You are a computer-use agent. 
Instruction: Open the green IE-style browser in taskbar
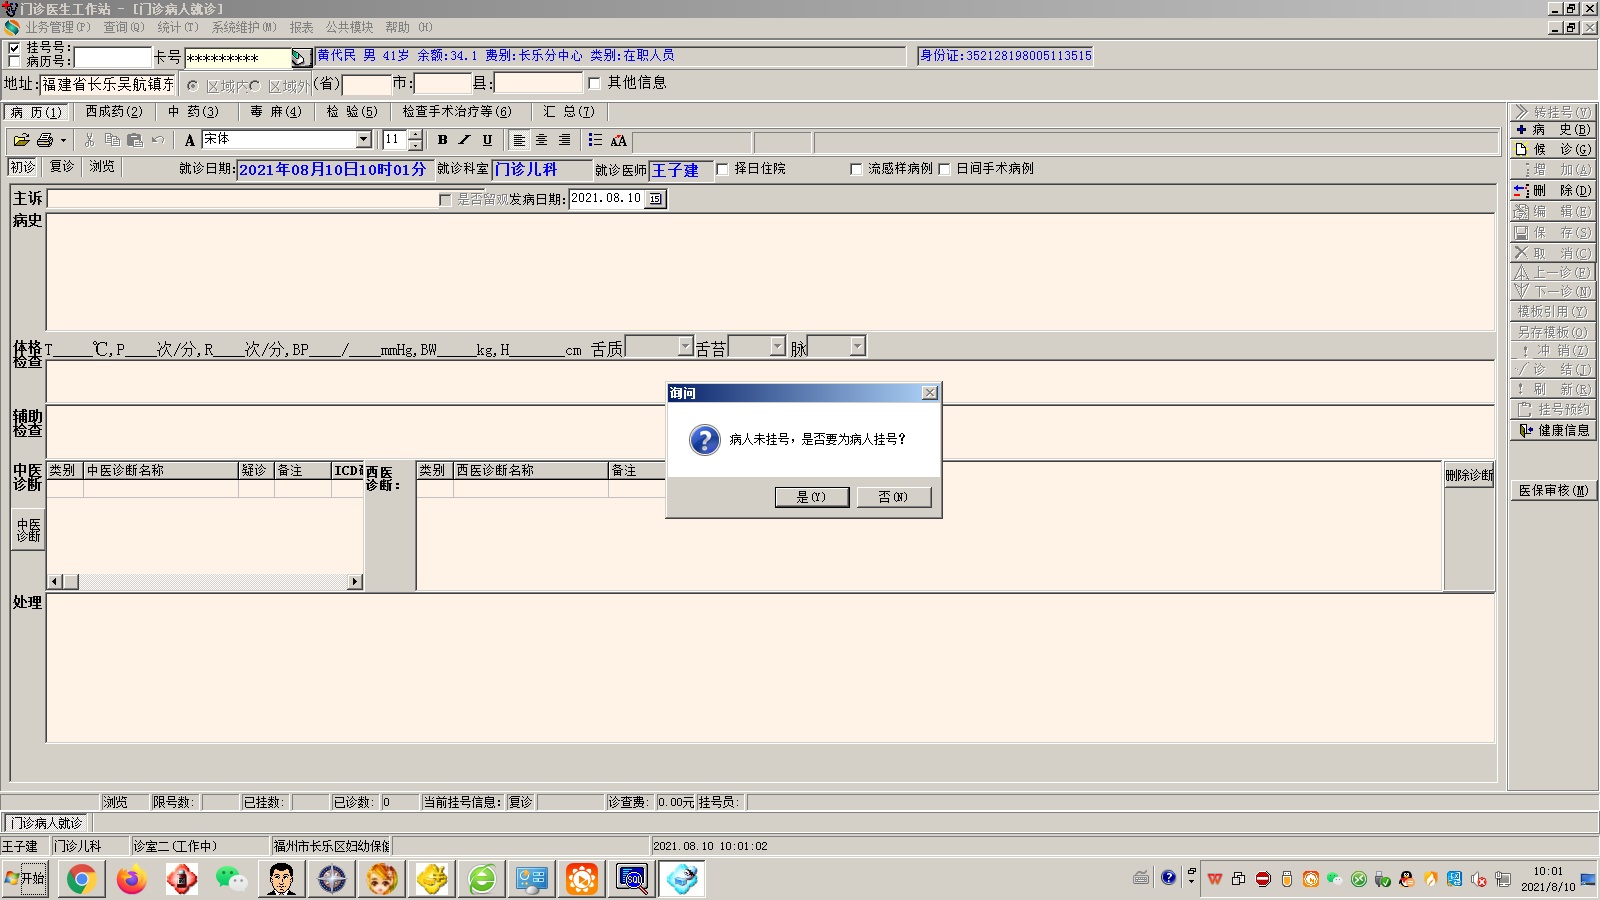coord(482,879)
